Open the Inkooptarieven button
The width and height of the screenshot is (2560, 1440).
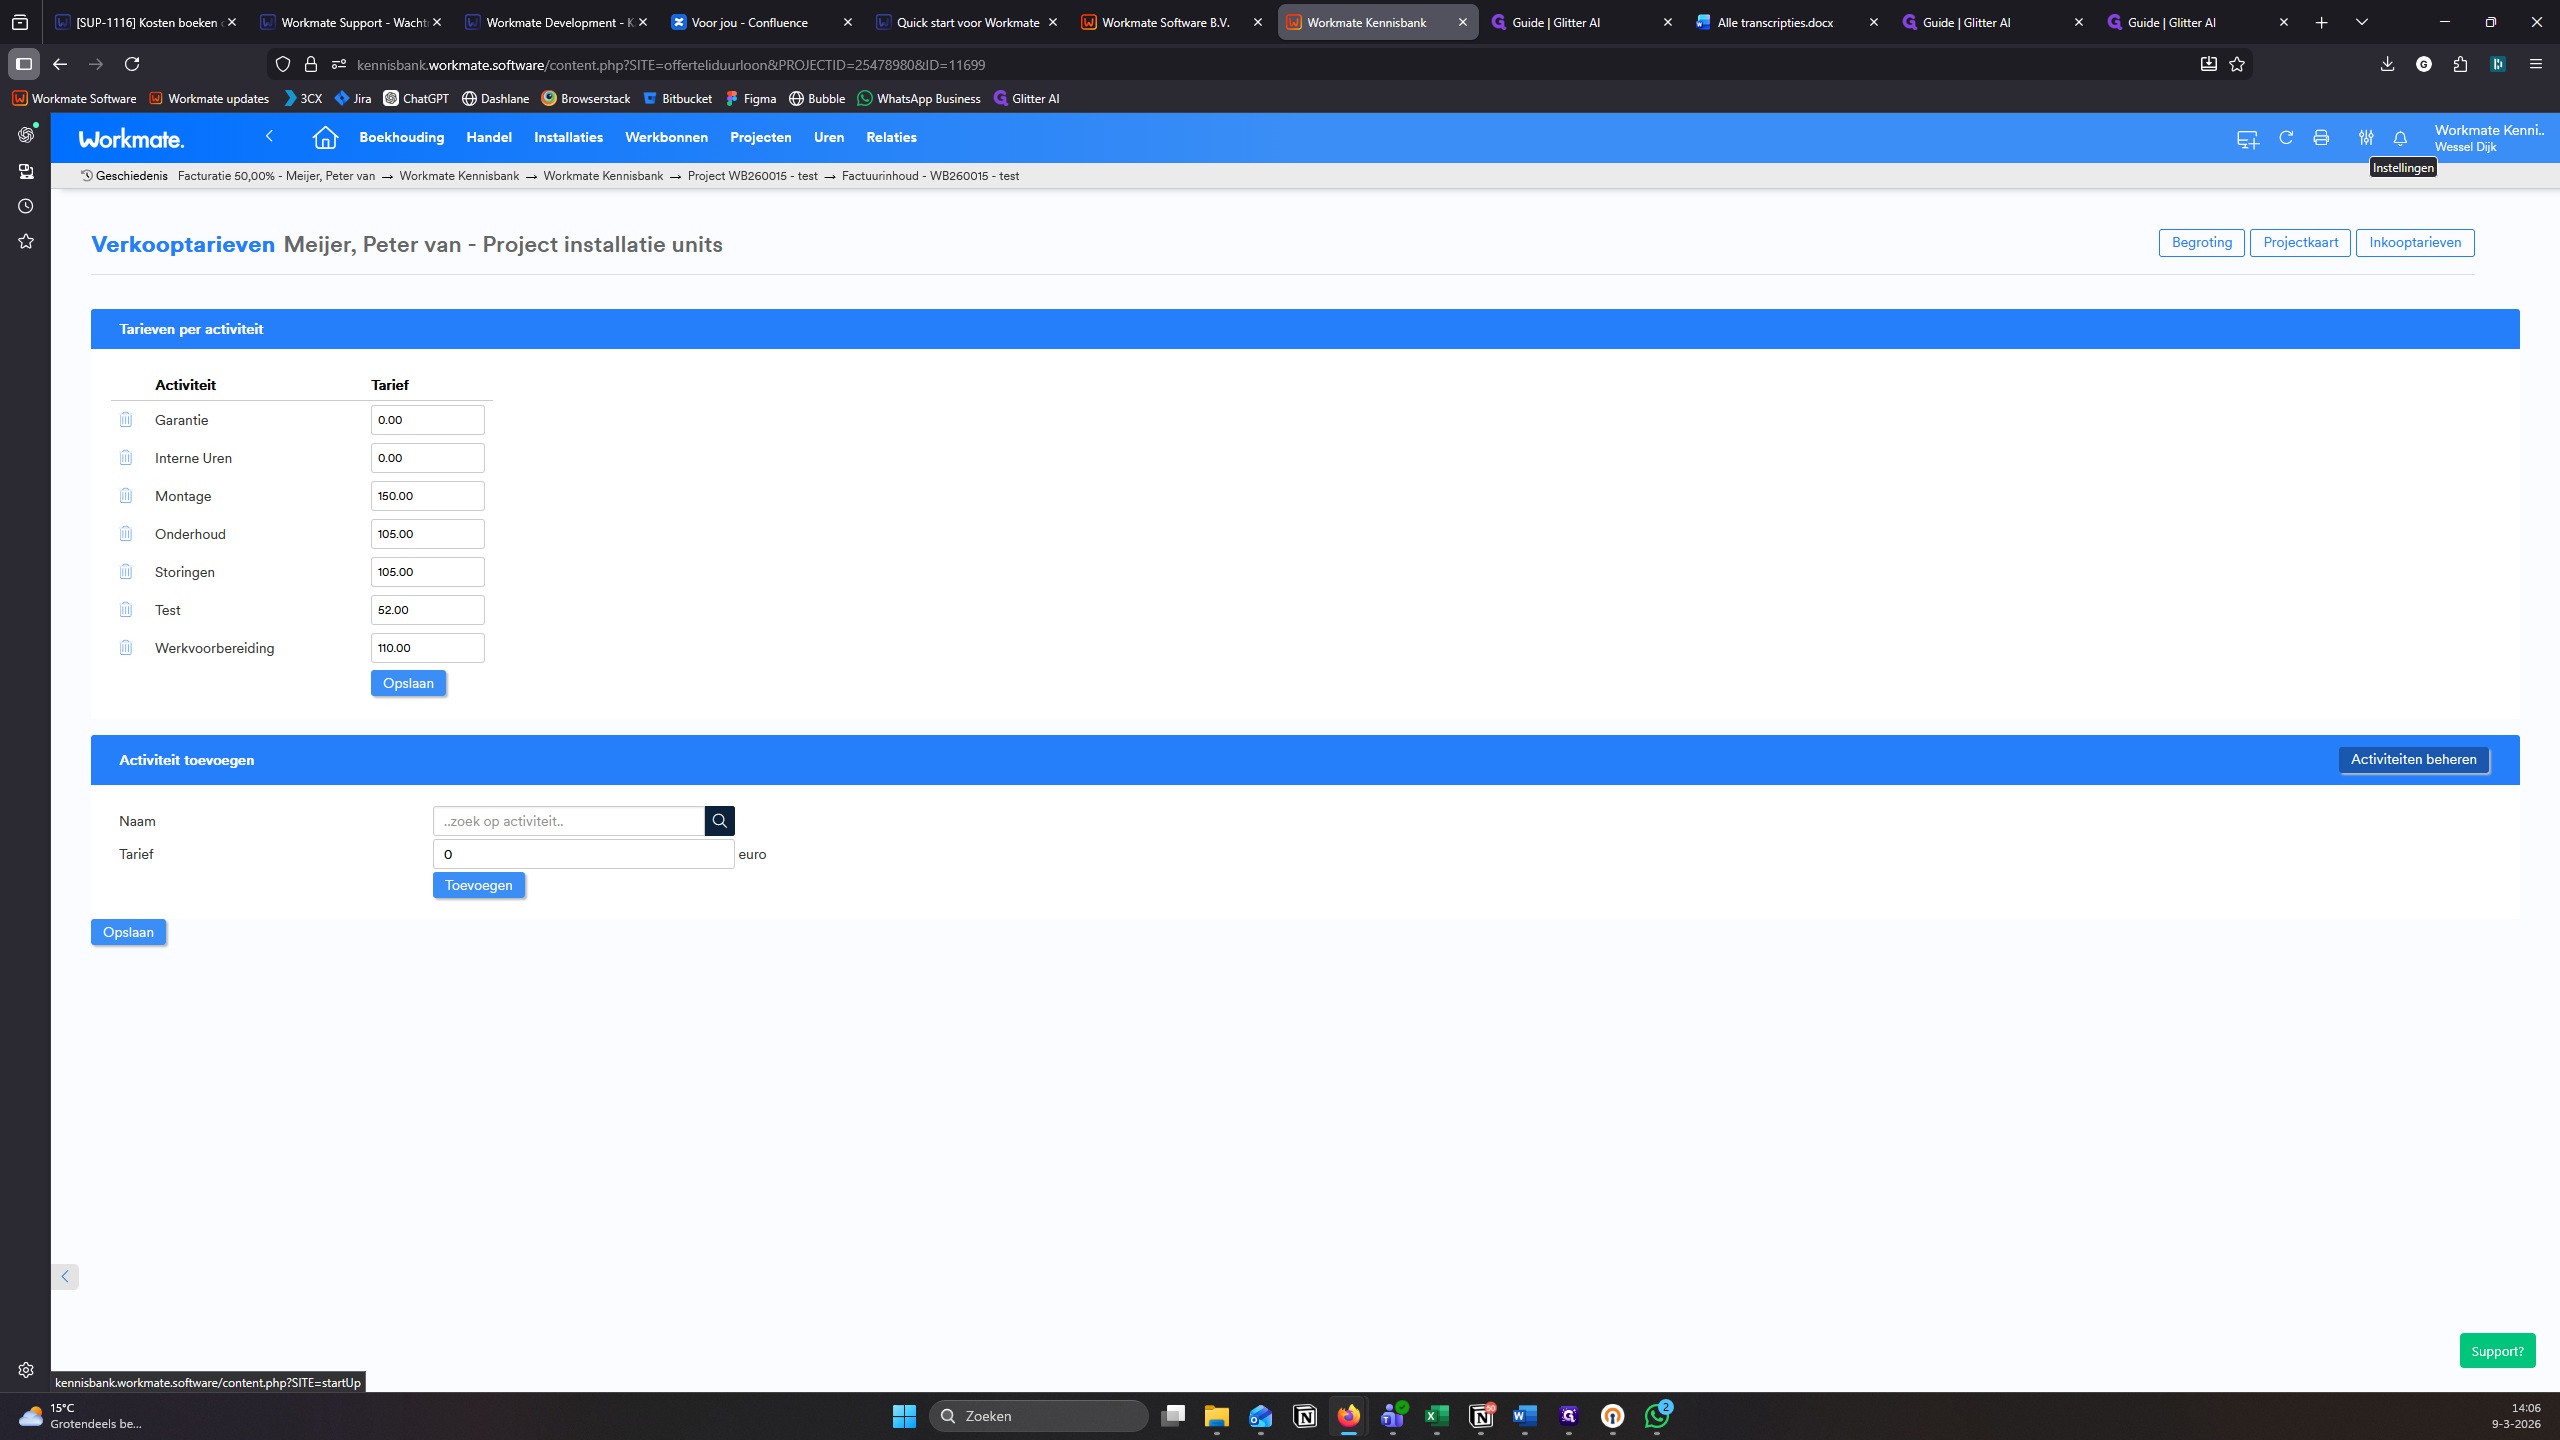2415,243
